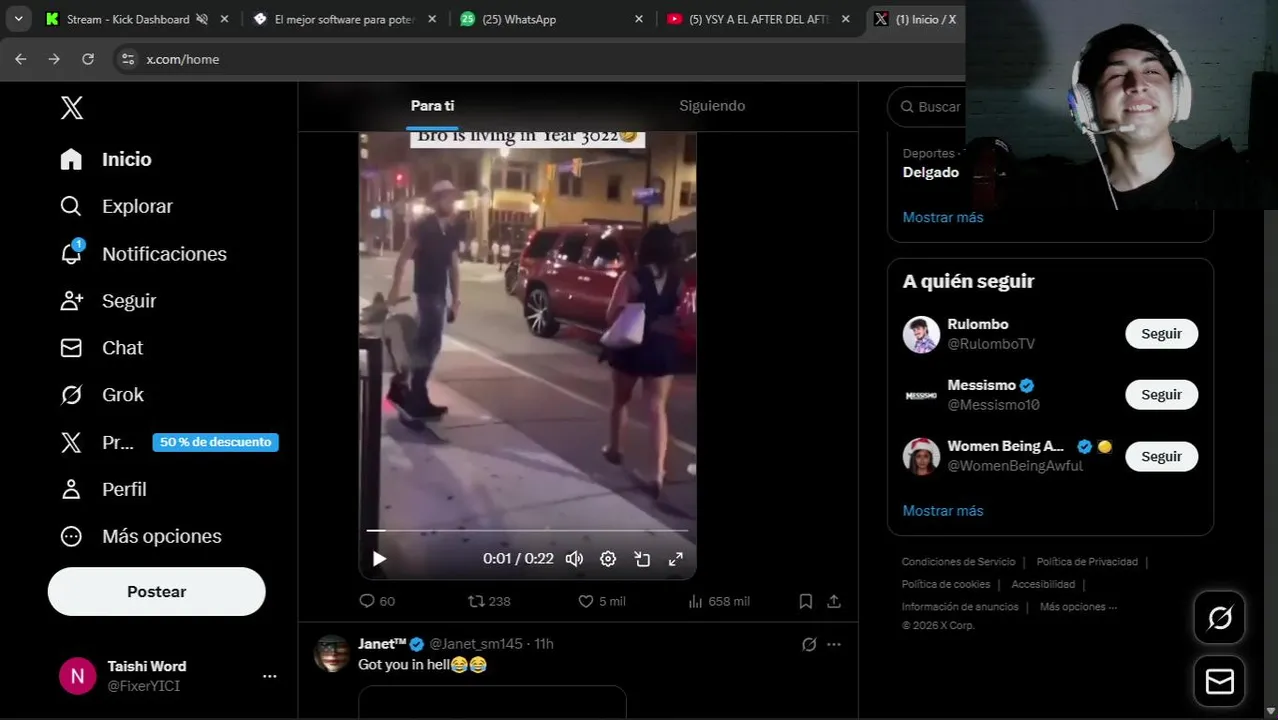1278x720 pixels.
Task: Switch to the Para ti tab
Action: click(432, 106)
